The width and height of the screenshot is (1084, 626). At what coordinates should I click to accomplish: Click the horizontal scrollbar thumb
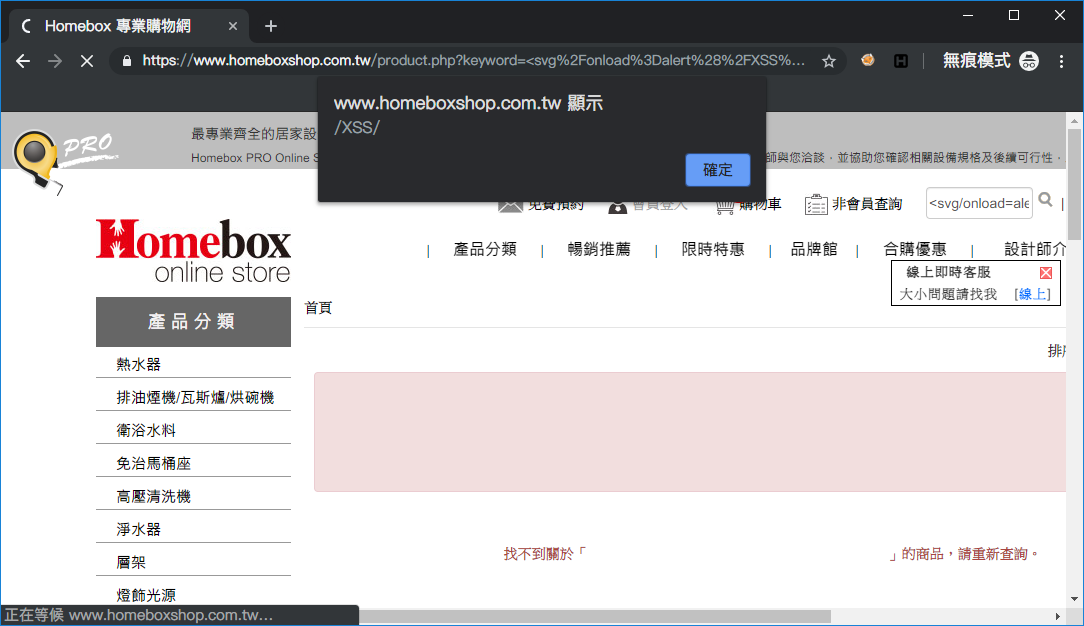(595, 616)
